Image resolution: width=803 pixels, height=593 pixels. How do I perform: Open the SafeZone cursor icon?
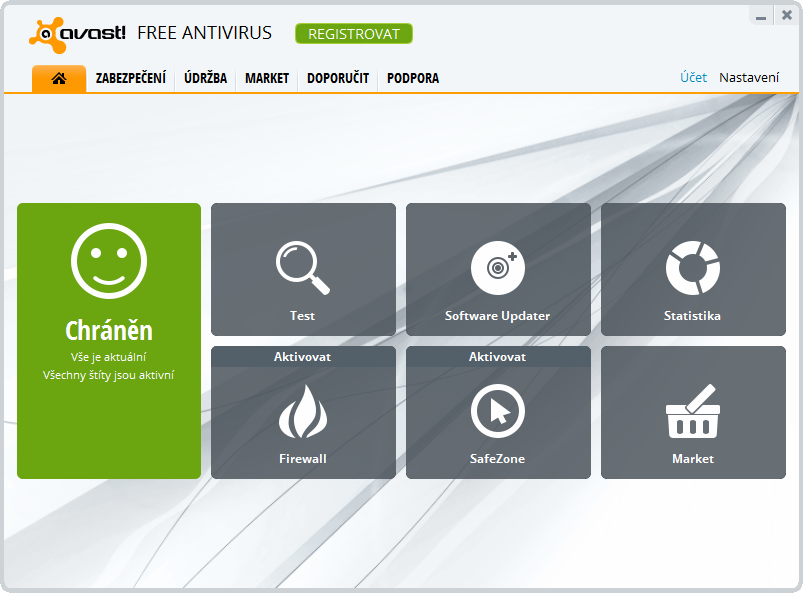coord(498,411)
